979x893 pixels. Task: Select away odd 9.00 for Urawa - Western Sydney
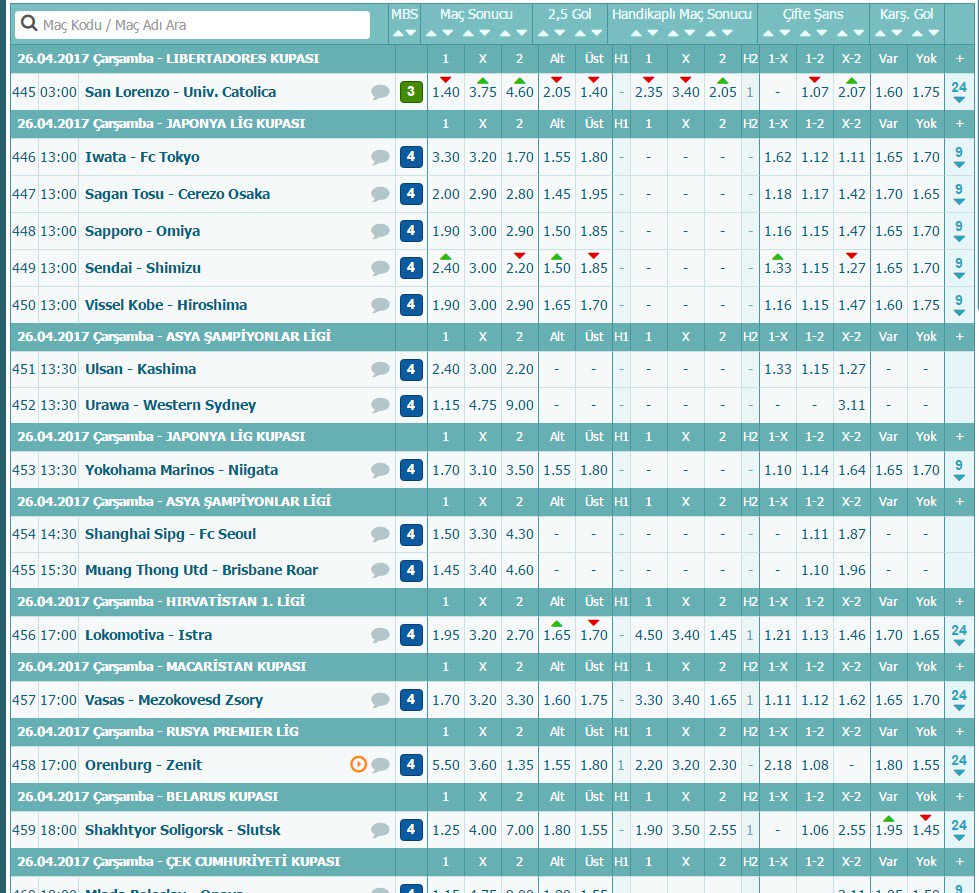pyautogui.click(x=519, y=405)
